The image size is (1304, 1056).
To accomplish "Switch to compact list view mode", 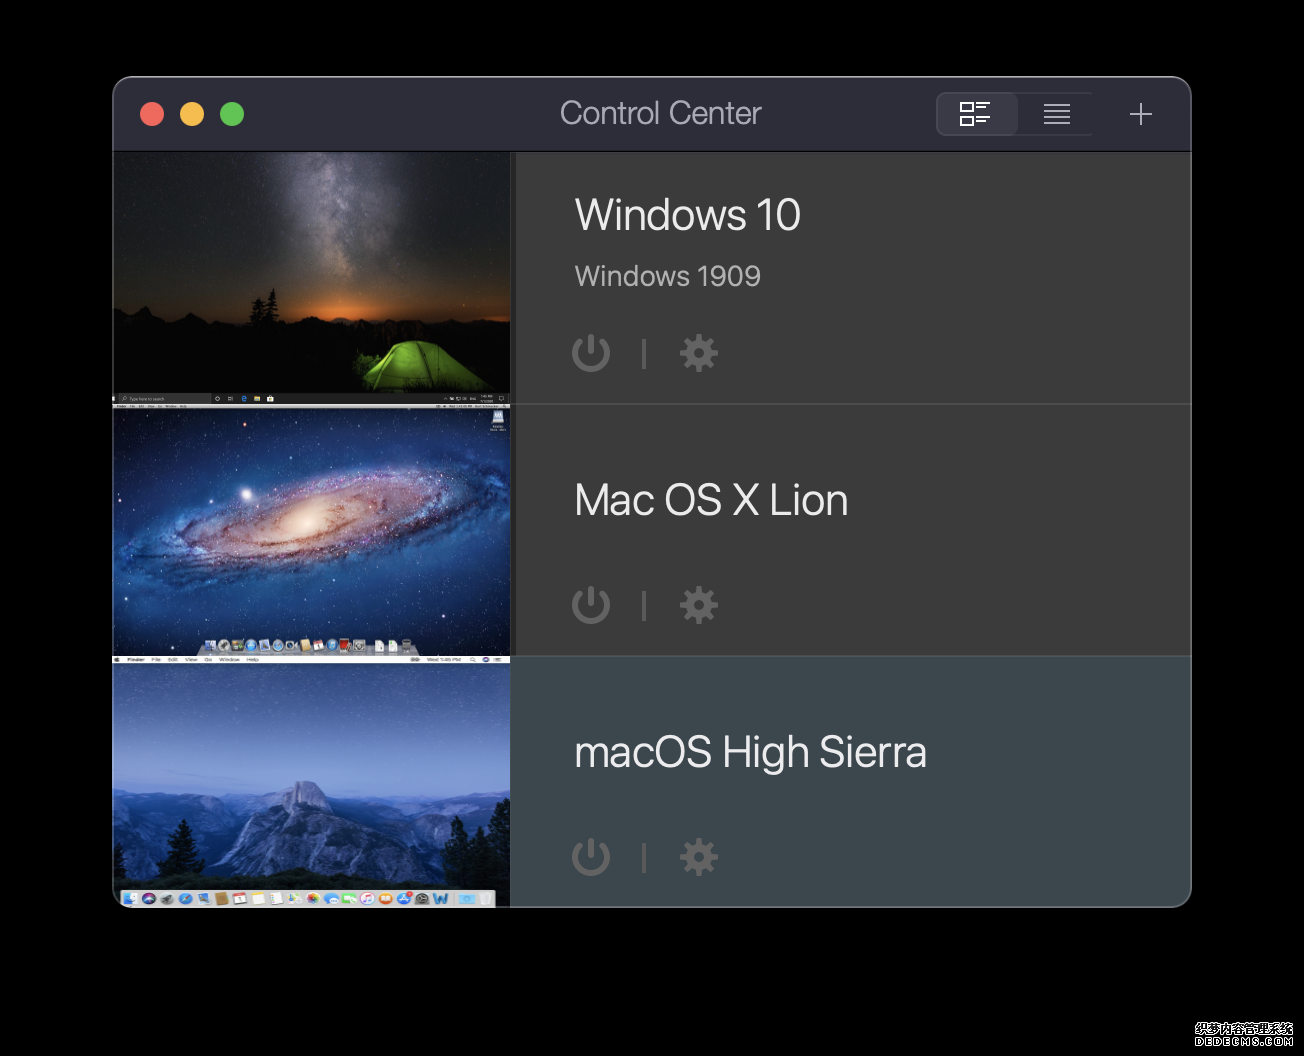I will 1057,114.
